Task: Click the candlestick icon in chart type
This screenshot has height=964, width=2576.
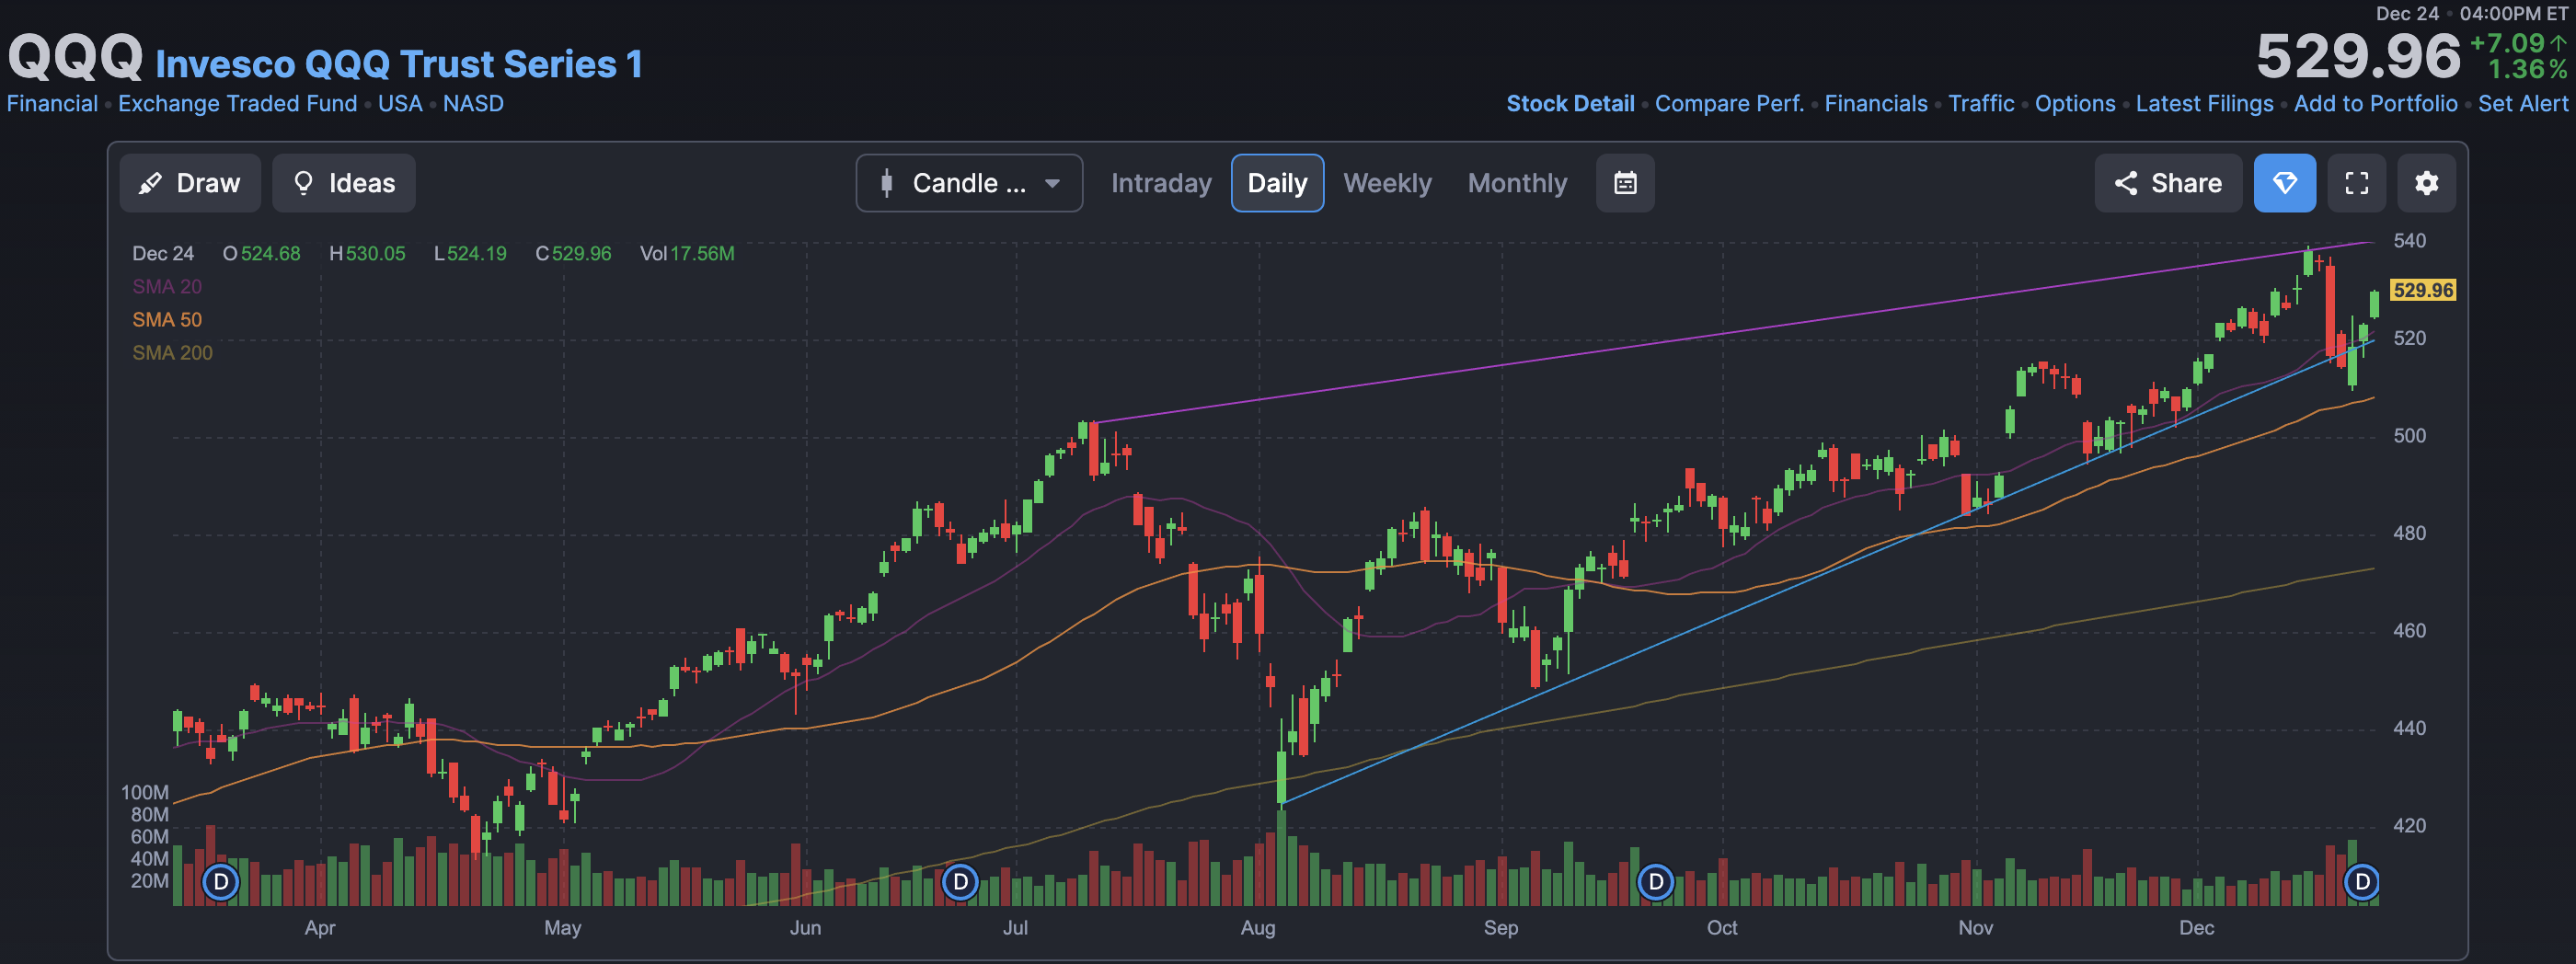Action: click(x=886, y=183)
